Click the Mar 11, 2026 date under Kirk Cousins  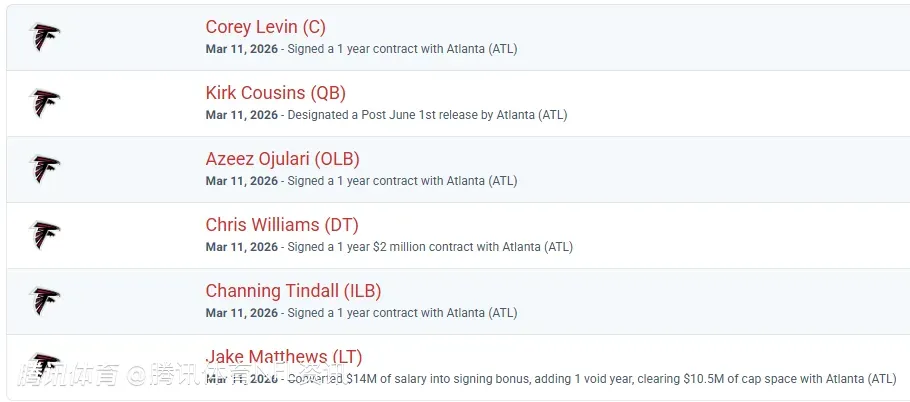click(x=241, y=115)
